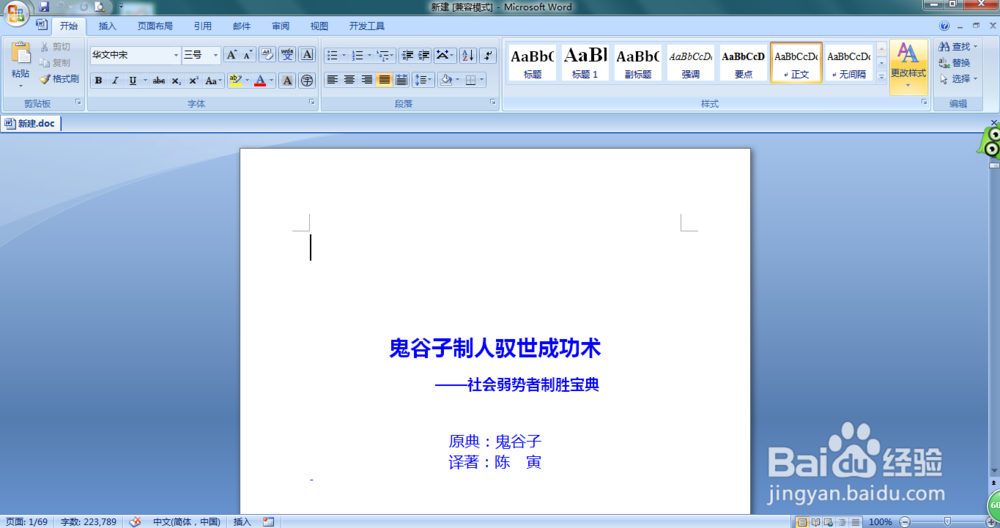
Task: Toggle italic formatting
Action: (115, 81)
